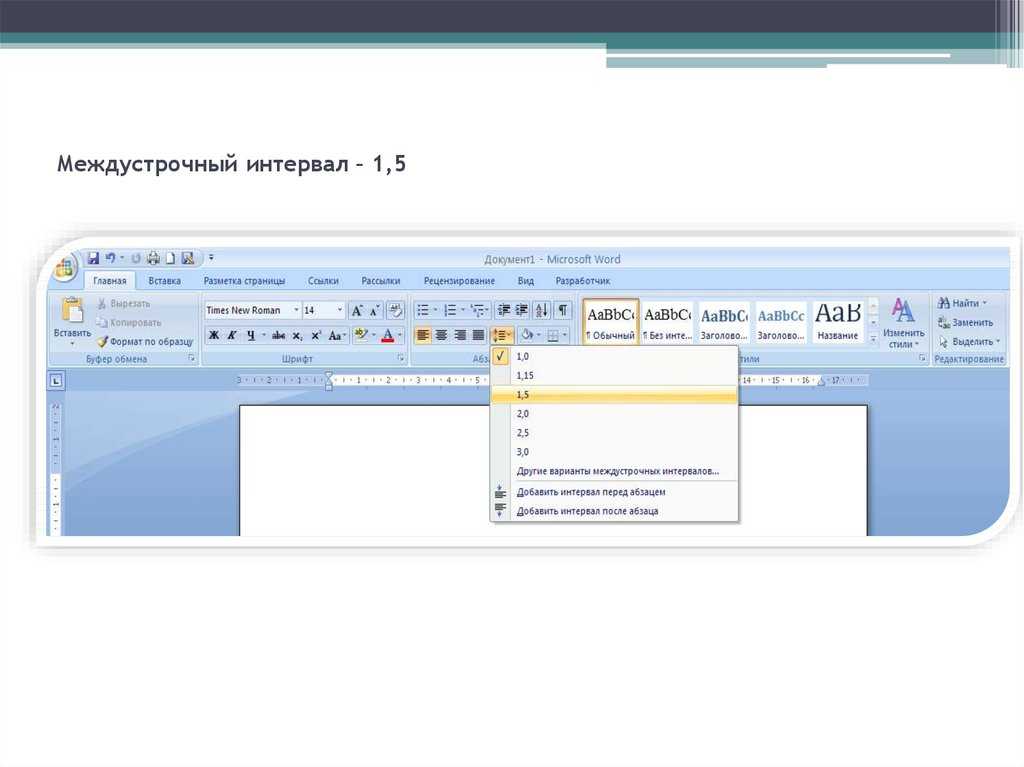Open the Вид tab
Image resolution: width=1024 pixels, height=767 pixels.
pos(526,281)
